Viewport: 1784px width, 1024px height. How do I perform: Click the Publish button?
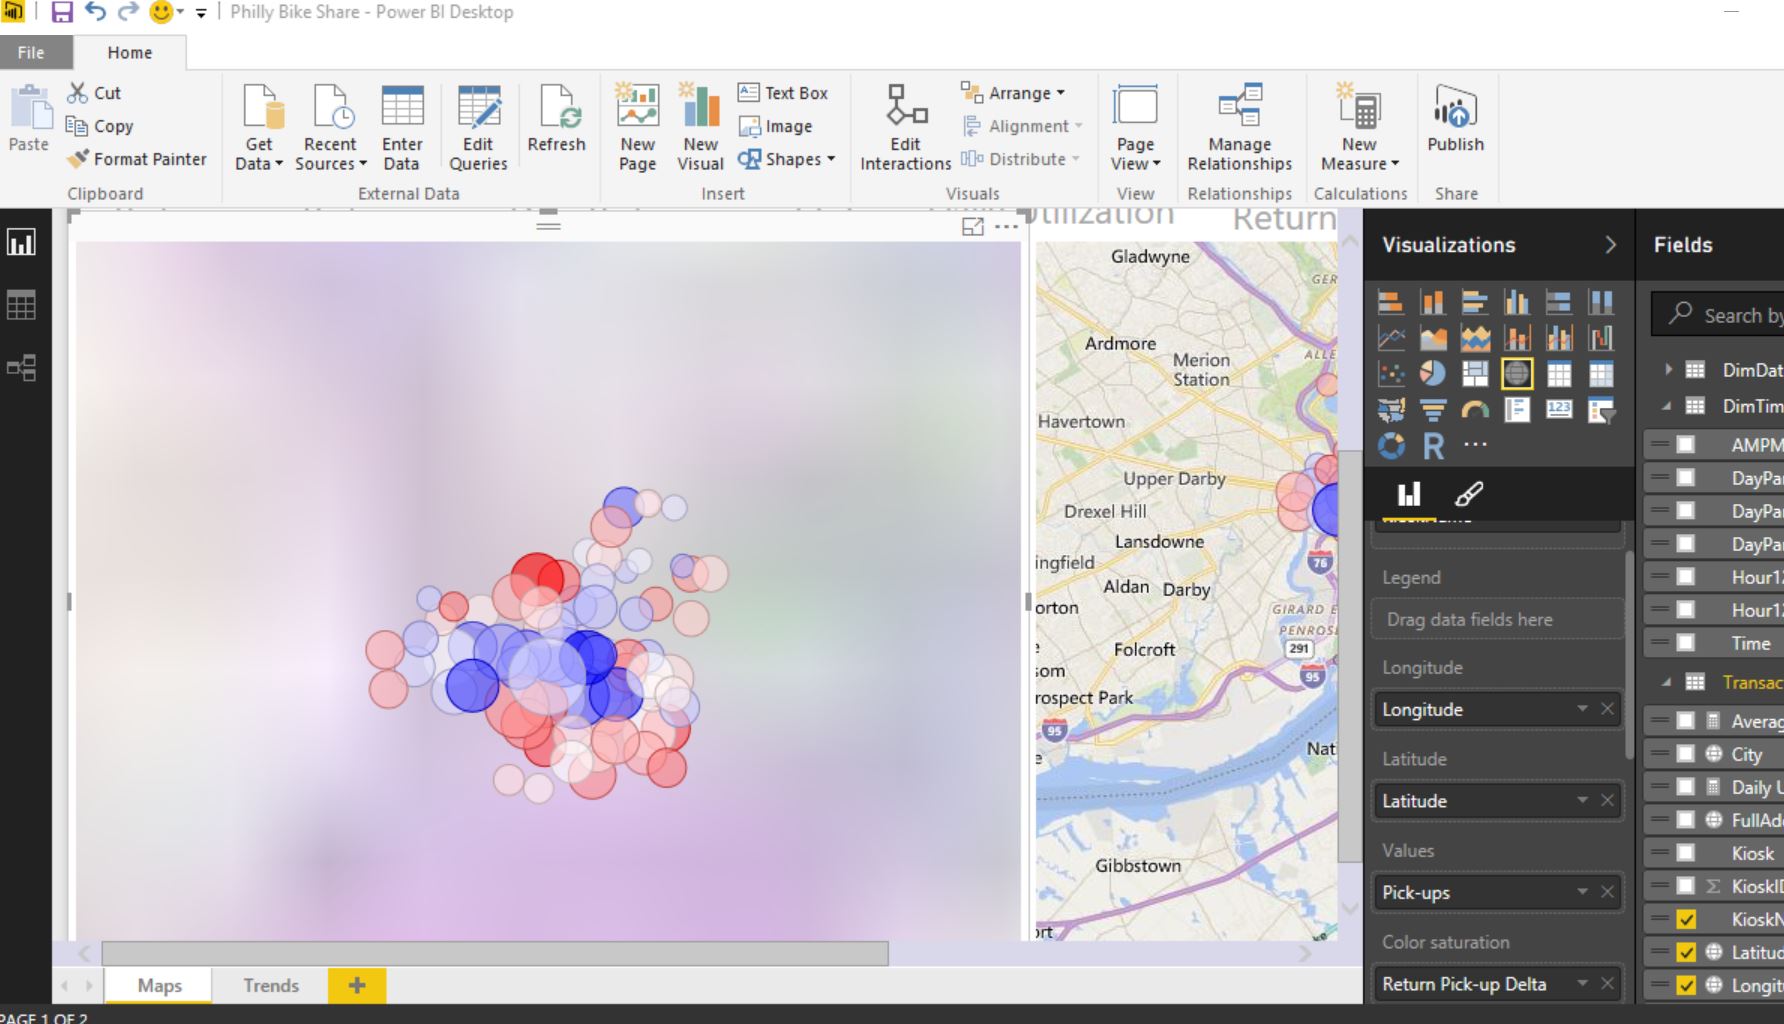[1456, 119]
